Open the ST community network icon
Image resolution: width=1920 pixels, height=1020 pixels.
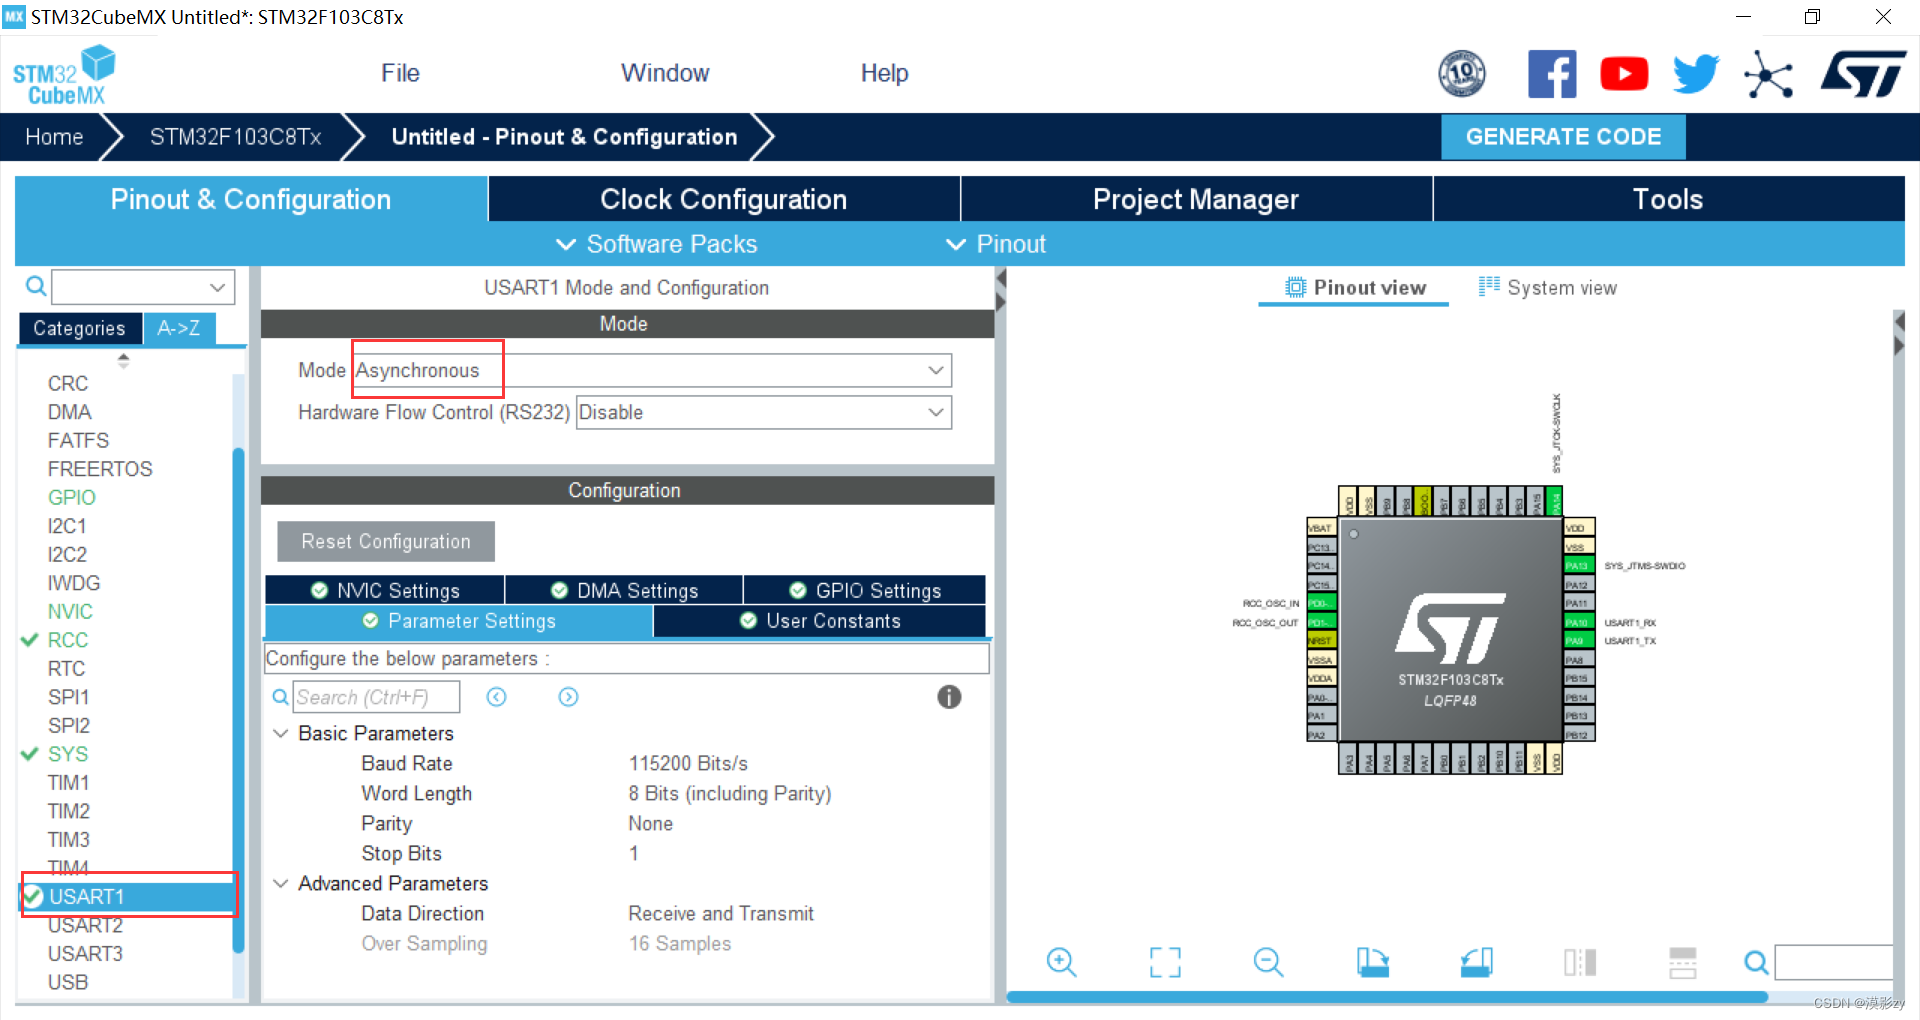click(1768, 75)
